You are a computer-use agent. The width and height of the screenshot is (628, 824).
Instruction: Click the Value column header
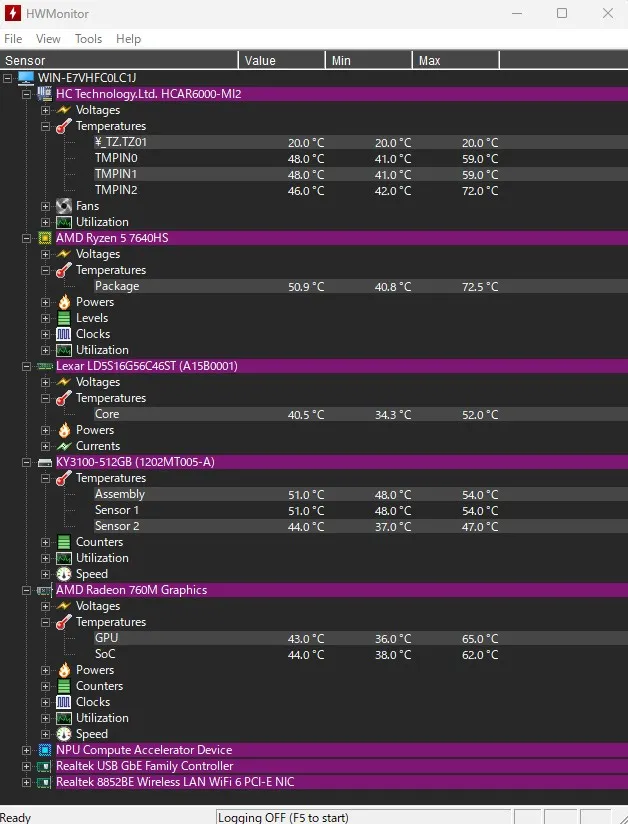(282, 60)
